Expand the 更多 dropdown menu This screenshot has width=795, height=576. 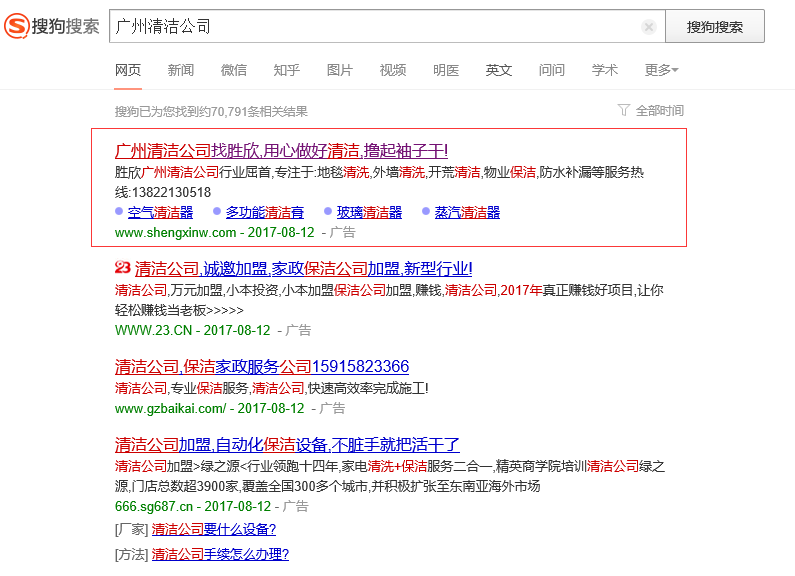661,70
